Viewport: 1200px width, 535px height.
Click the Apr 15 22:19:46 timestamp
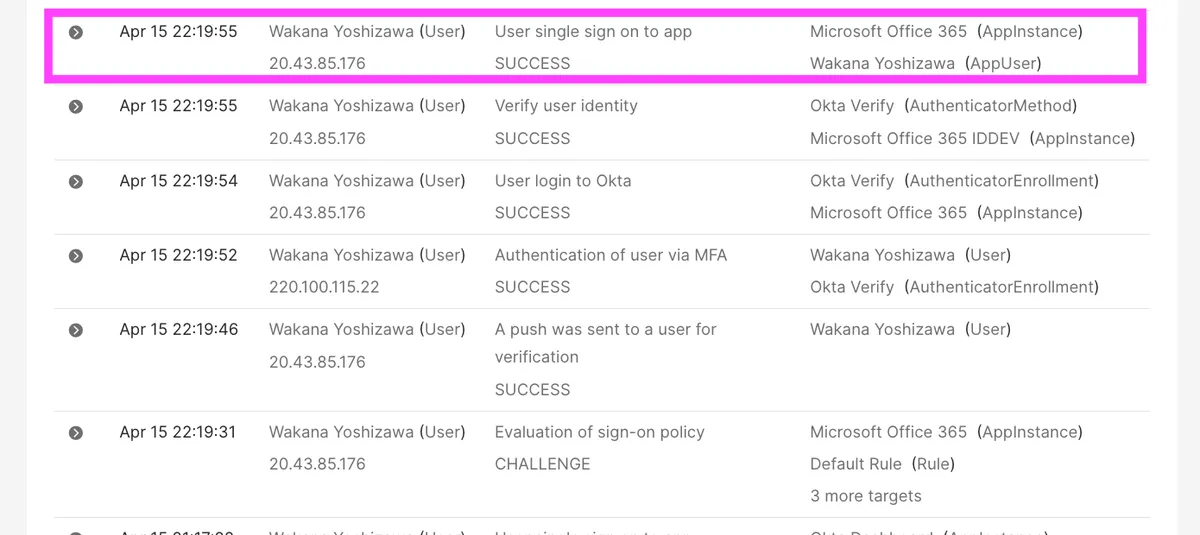[x=178, y=329]
